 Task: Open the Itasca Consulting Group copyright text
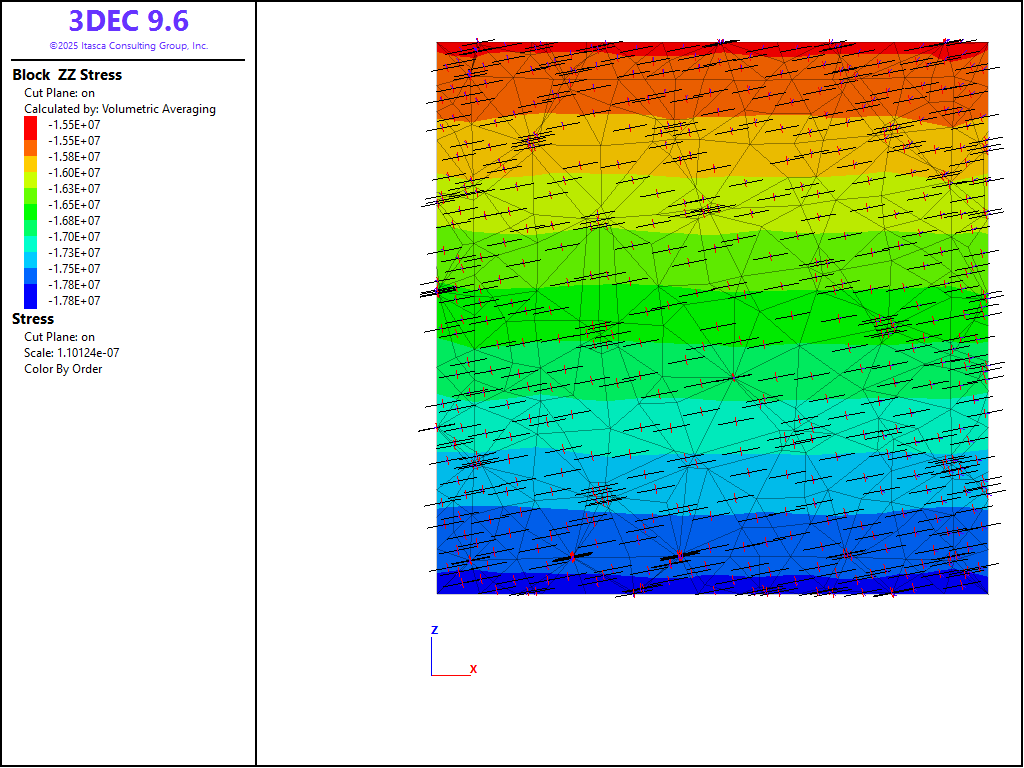pyautogui.click(x=128, y=46)
